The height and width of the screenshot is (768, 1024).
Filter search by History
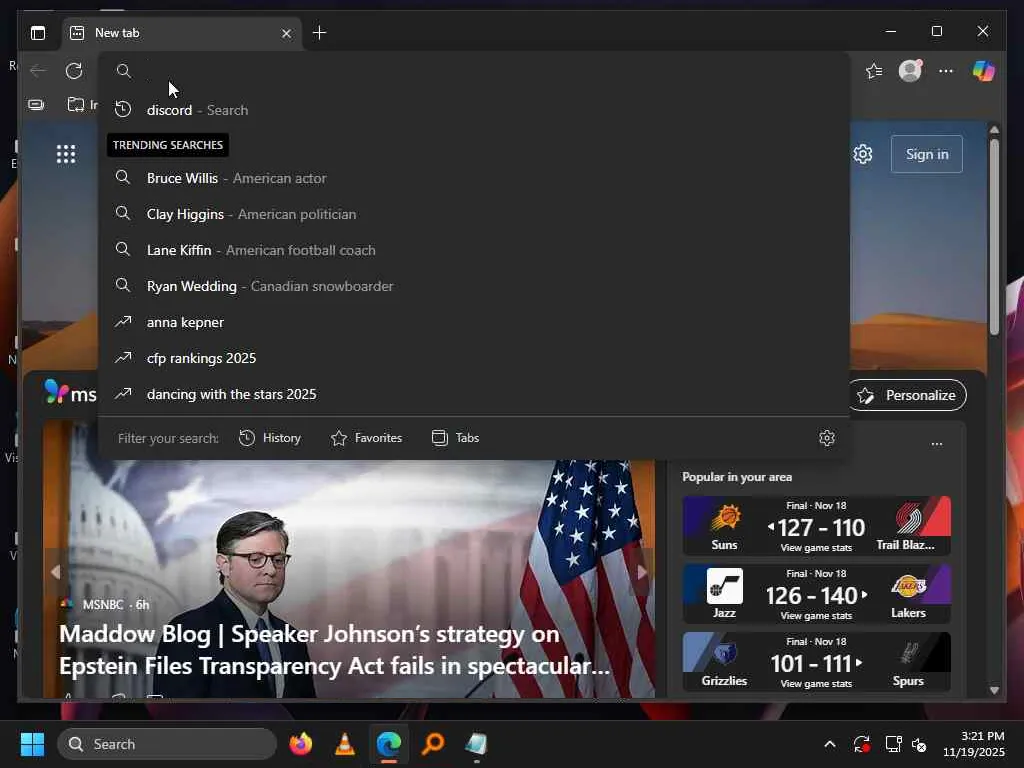coord(270,438)
